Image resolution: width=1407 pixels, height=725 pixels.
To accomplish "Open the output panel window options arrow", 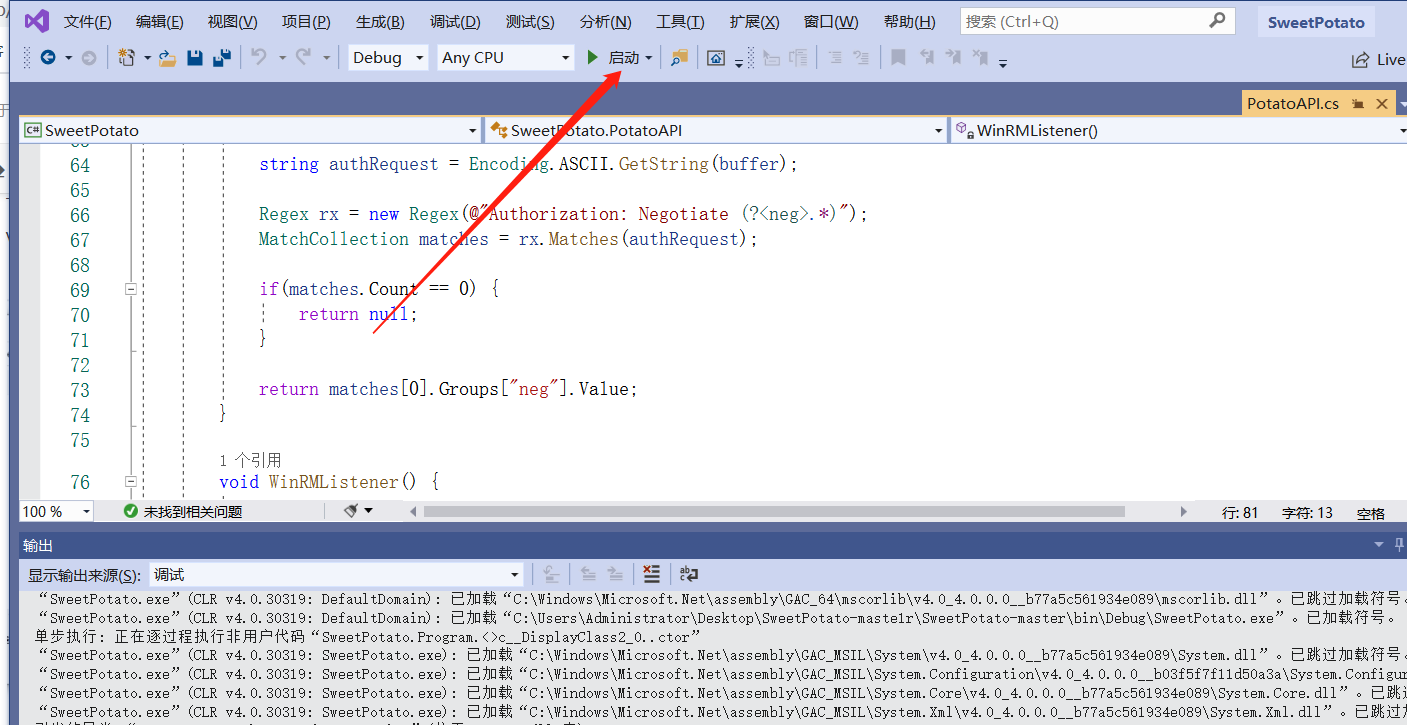I will [1380, 545].
